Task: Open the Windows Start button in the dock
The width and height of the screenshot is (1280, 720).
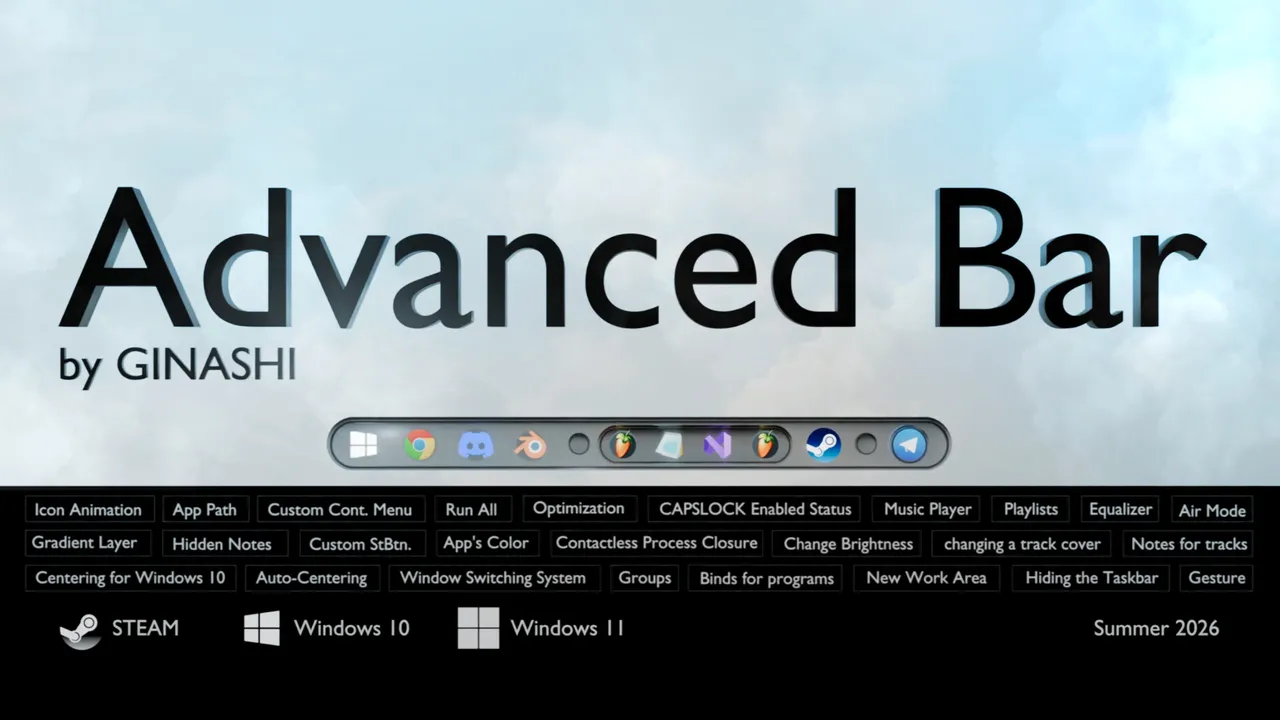Action: [364, 445]
